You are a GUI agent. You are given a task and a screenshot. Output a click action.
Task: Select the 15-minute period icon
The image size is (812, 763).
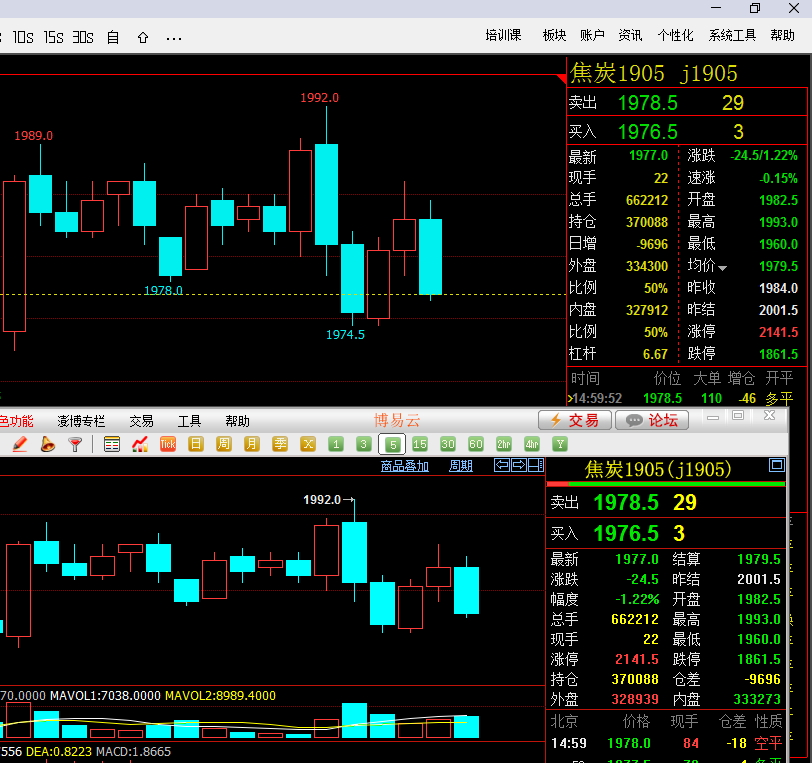pyautogui.click(x=420, y=444)
